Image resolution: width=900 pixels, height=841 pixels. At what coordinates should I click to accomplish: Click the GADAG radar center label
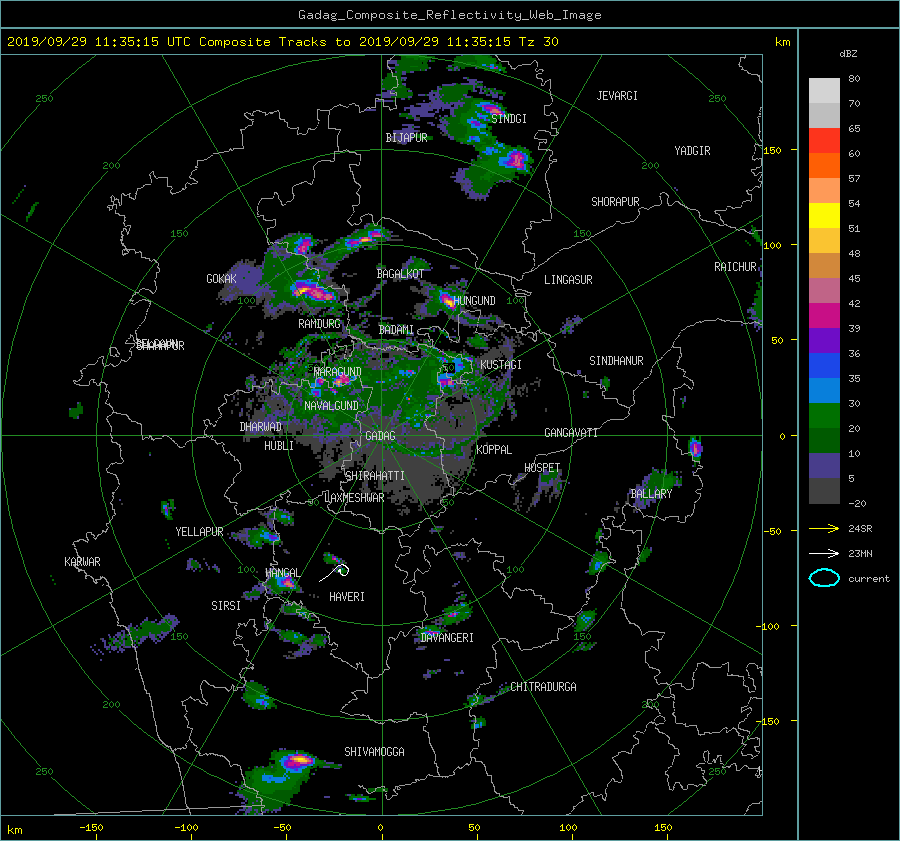point(380,436)
